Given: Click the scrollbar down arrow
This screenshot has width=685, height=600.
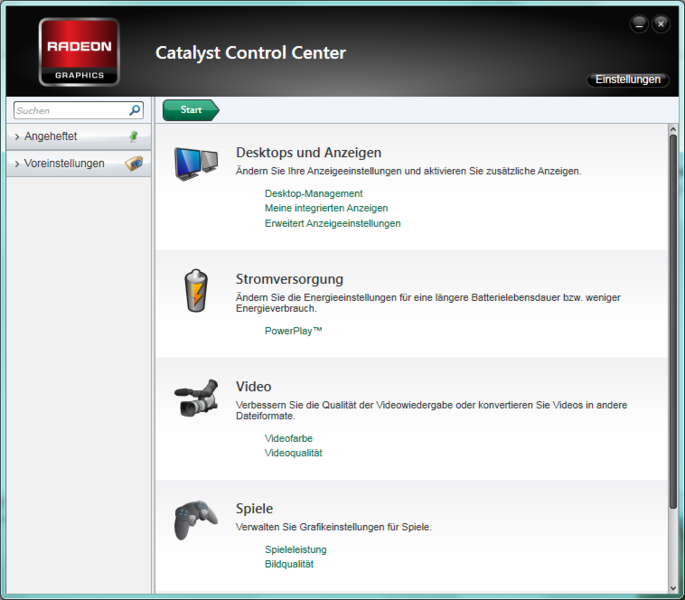Looking at the screenshot, I should pyautogui.click(x=673, y=588).
